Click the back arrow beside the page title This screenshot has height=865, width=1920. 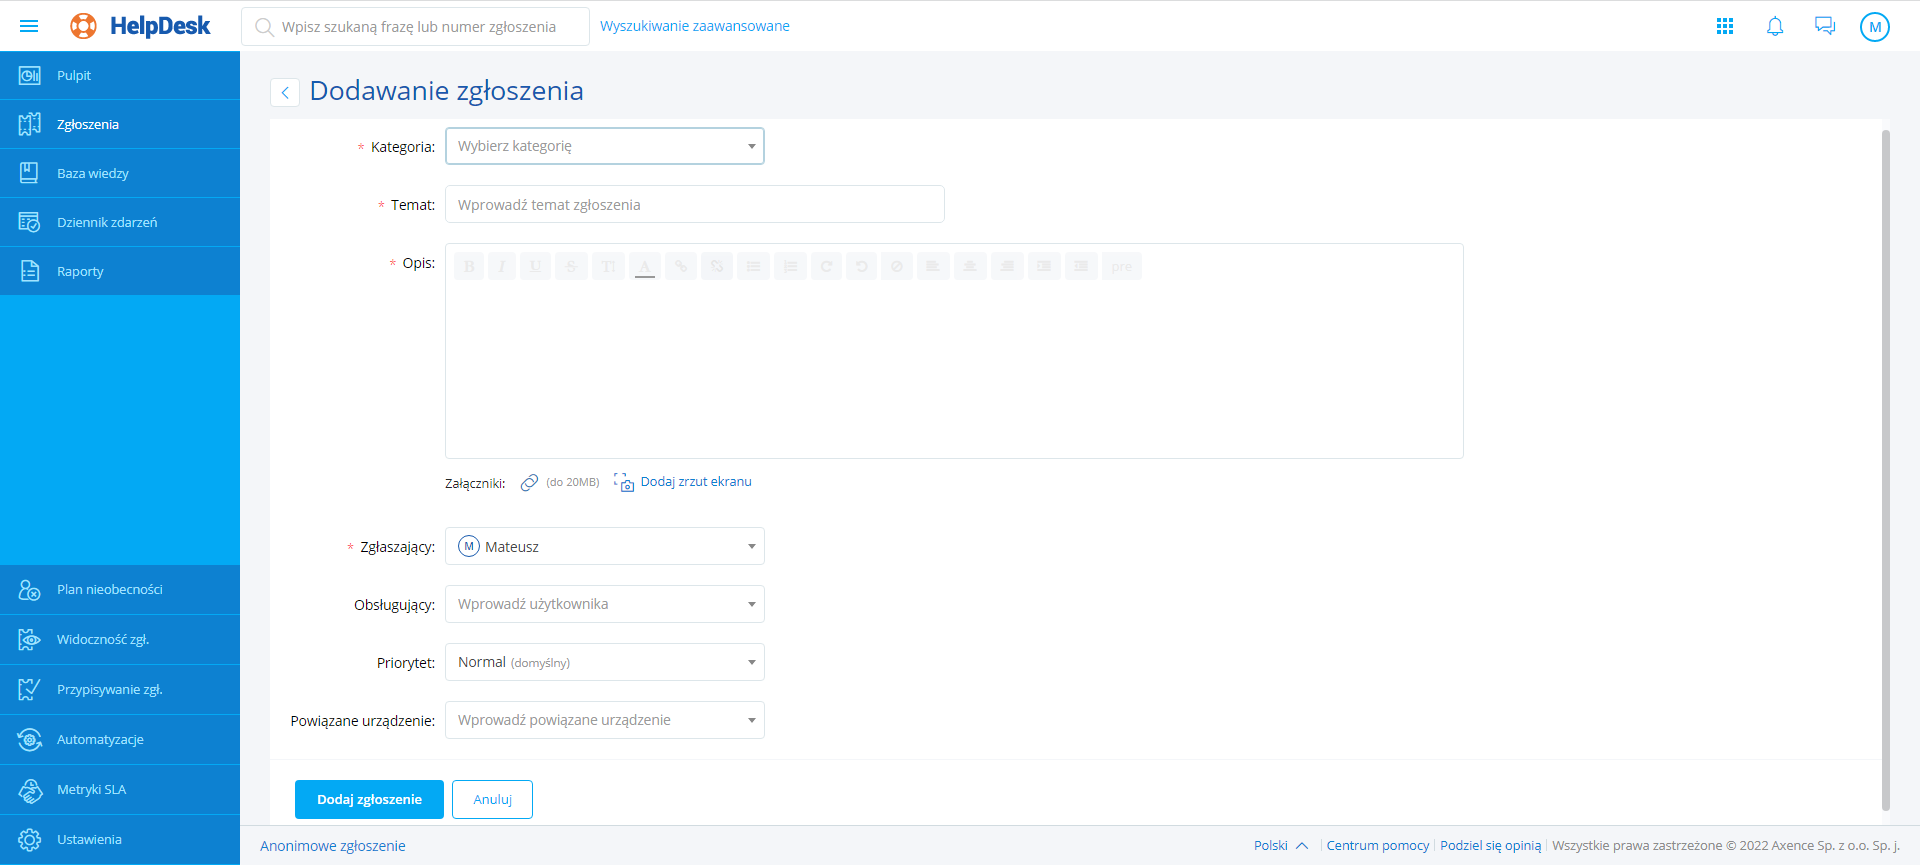[x=285, y=93]
